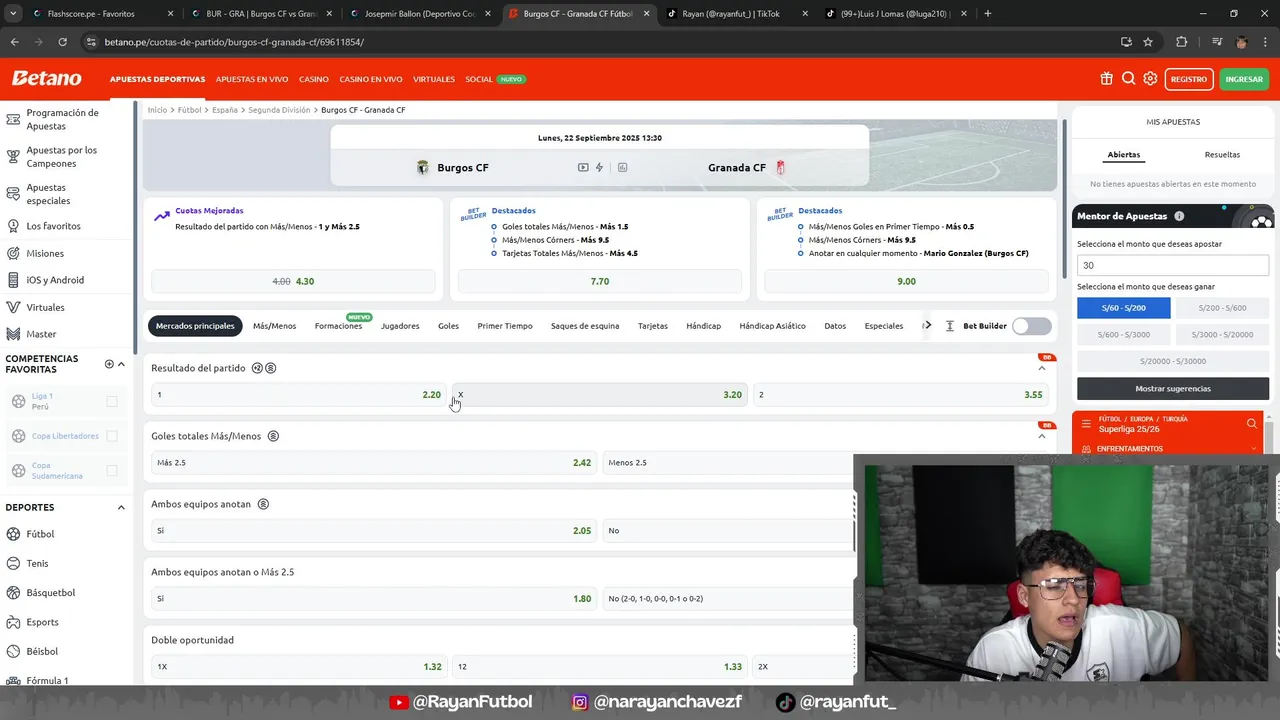Open the Más/Menos market tab

pos(274,326)
